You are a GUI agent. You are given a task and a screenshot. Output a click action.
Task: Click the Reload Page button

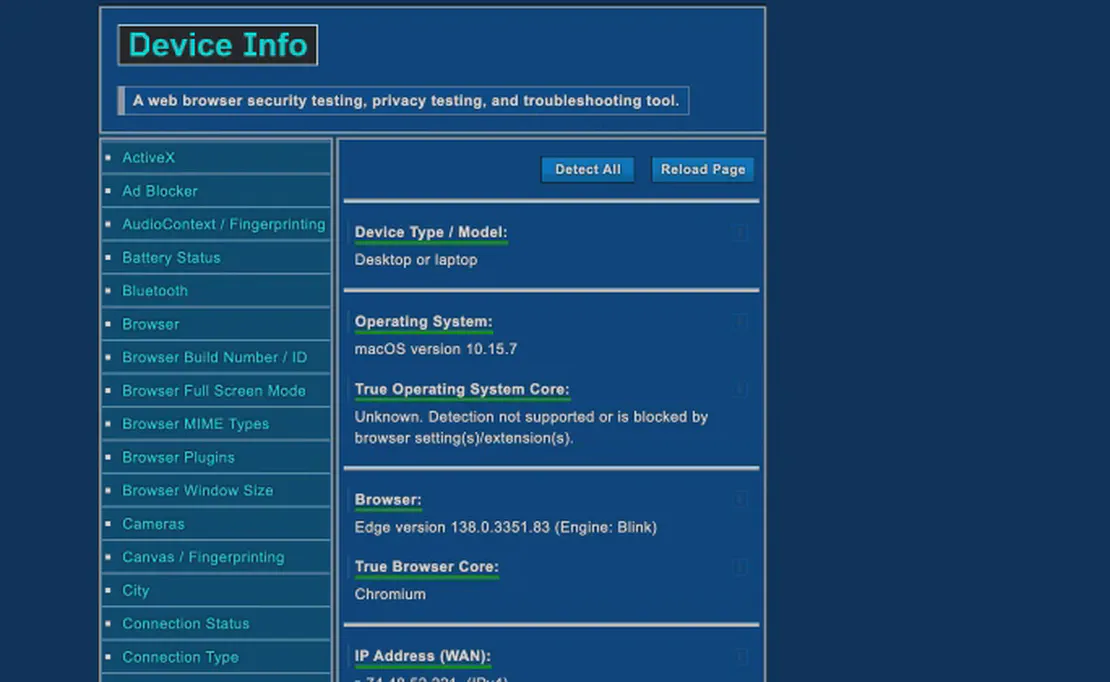pos(702,169)
